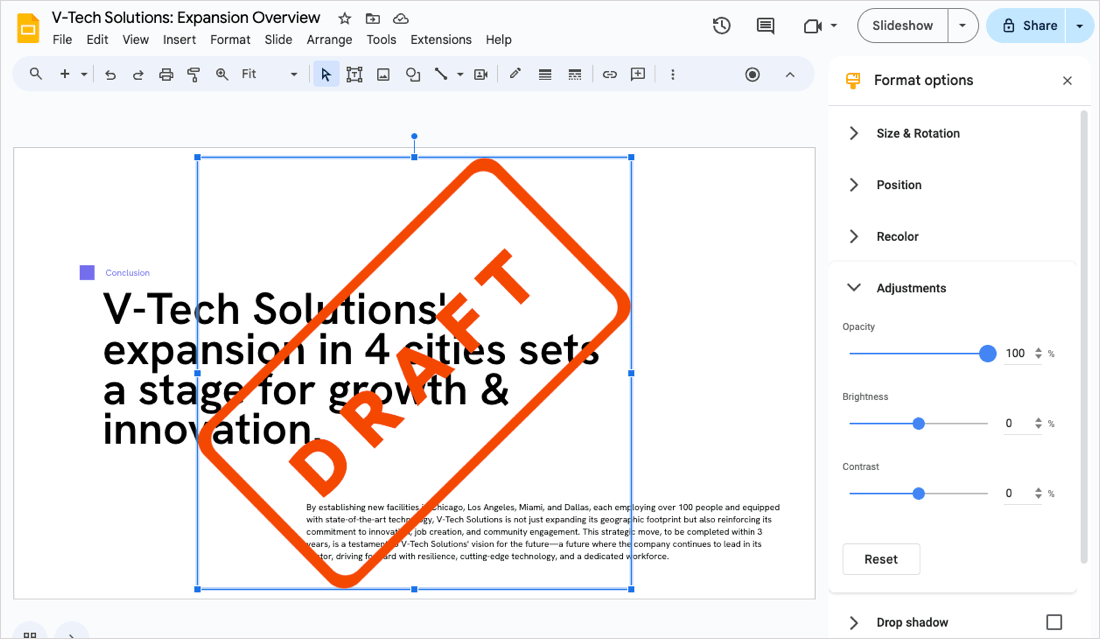The height and width of the screenshot is (639, 1100).
Task: Hide the menus with collapse arrow
Action: (790, 74)
